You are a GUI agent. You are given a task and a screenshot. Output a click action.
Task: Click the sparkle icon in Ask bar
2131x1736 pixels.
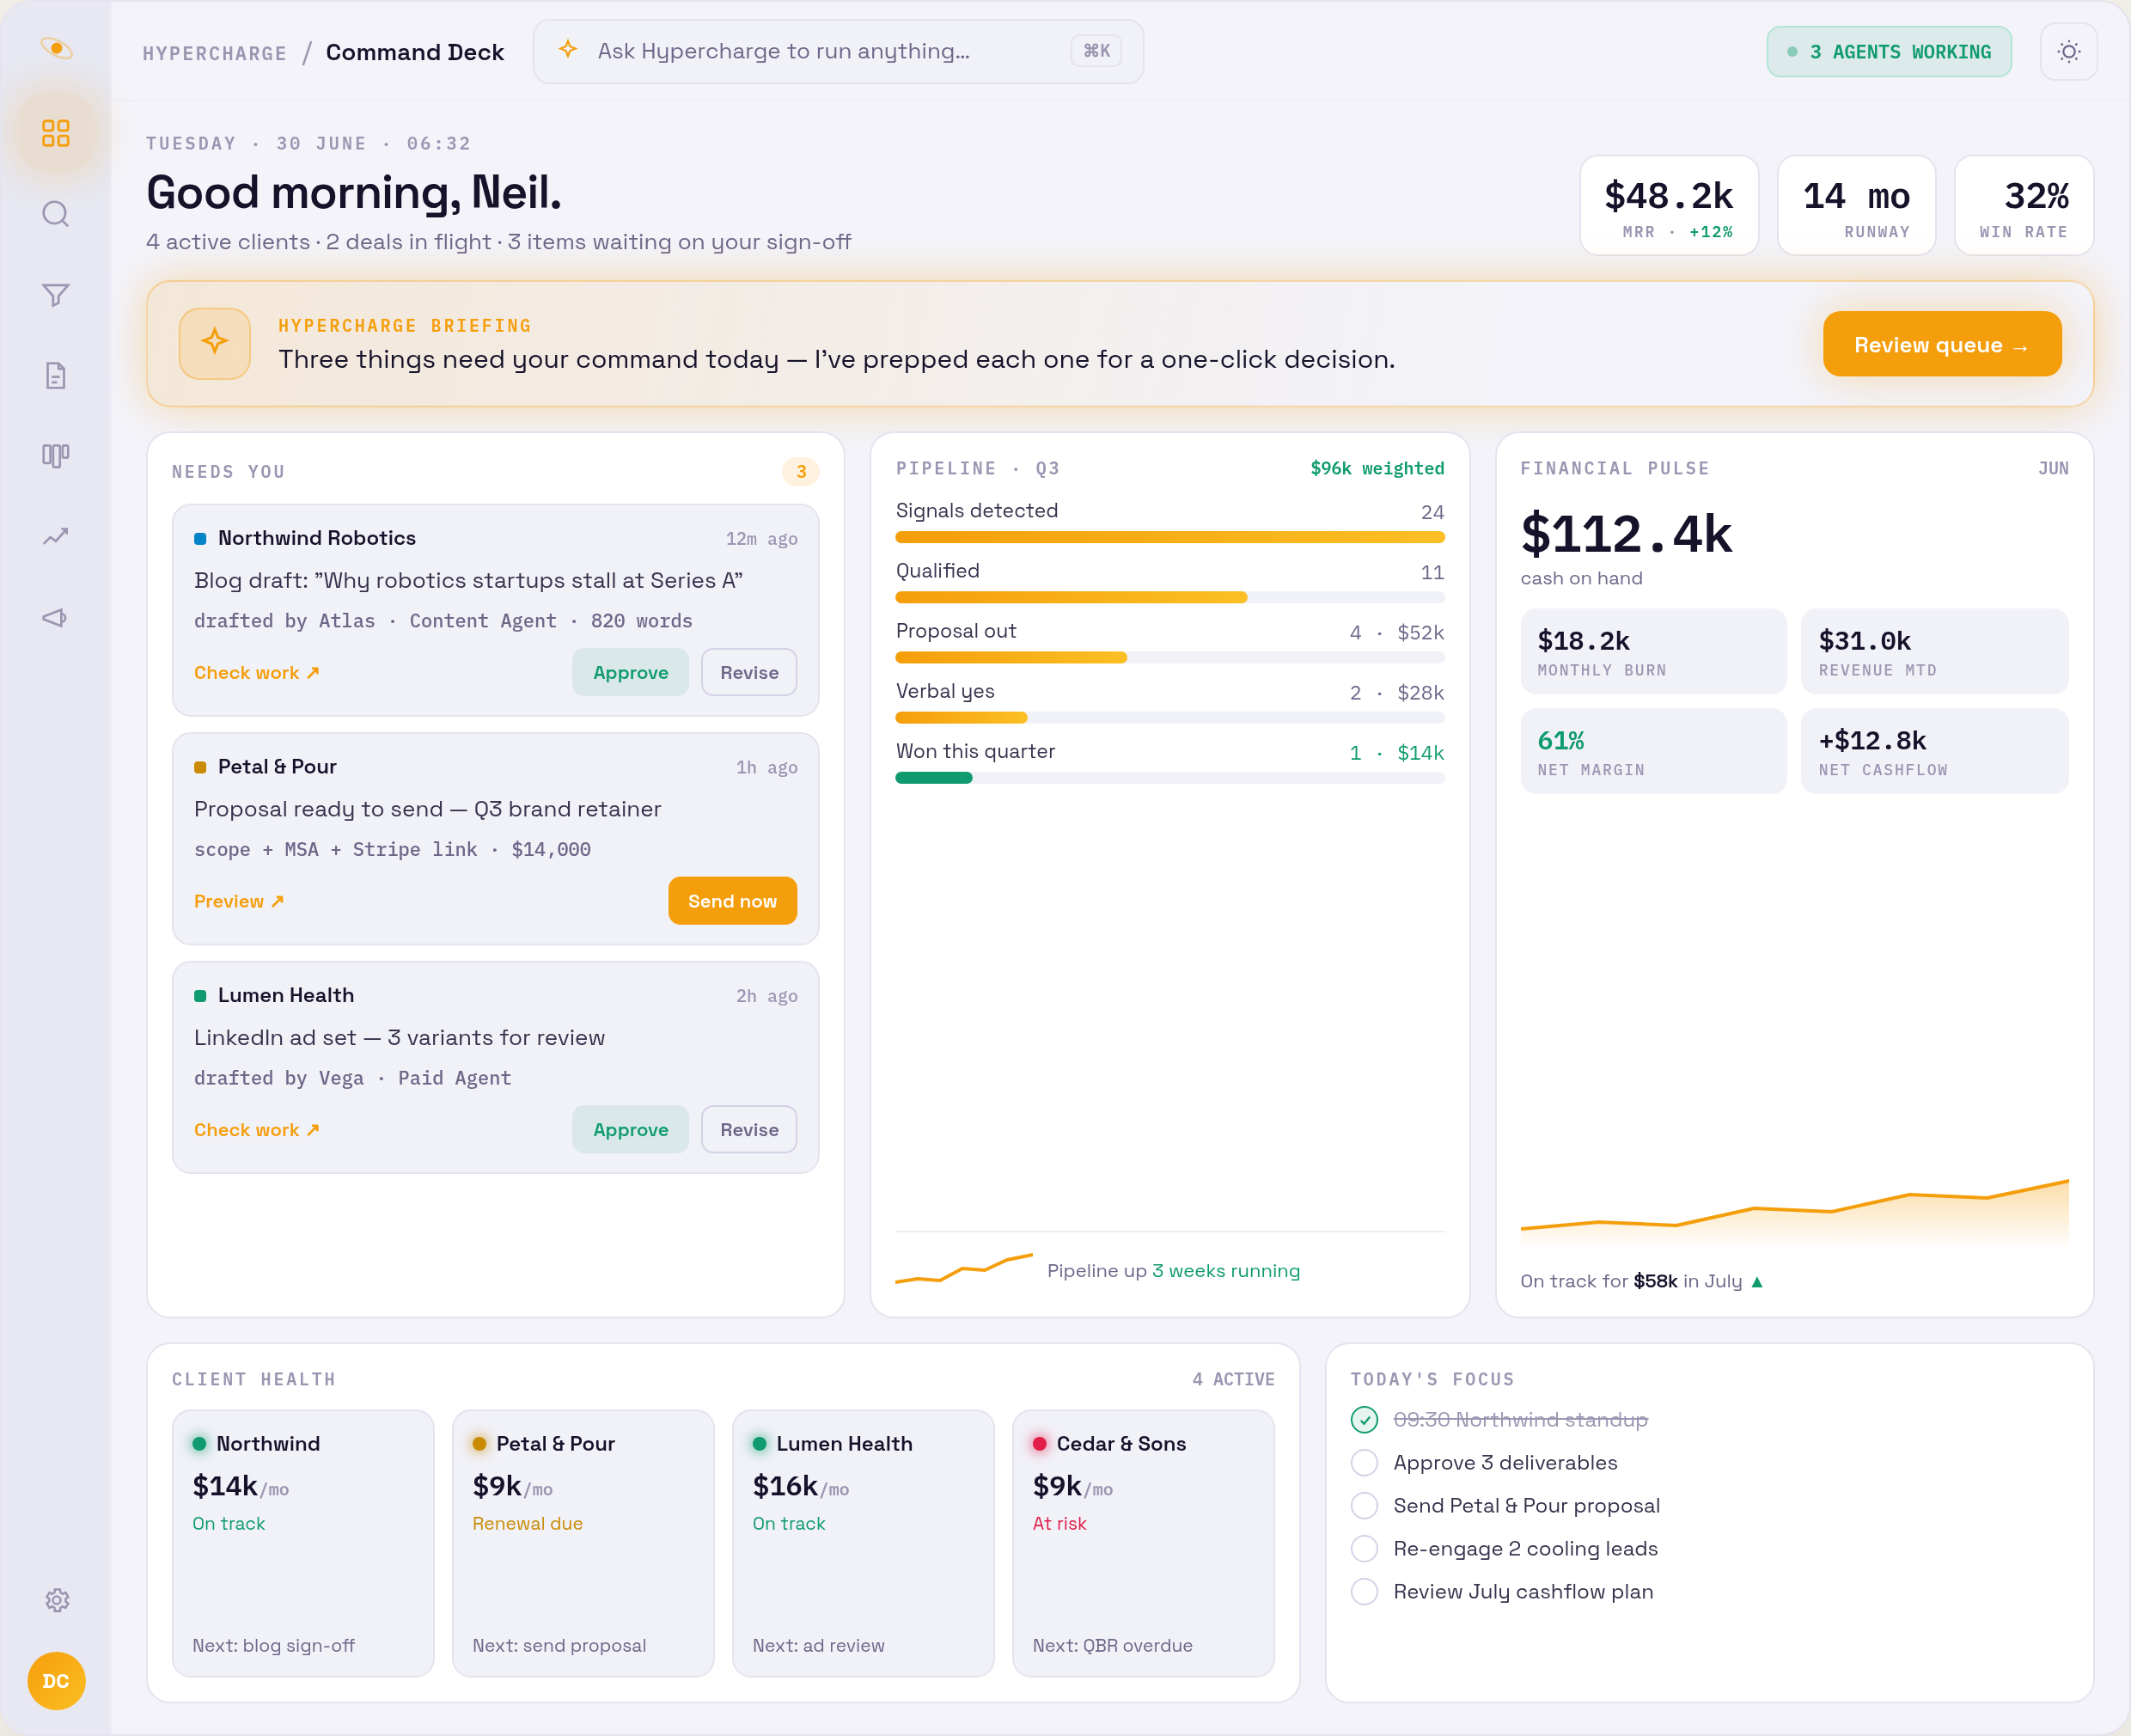(568, 49)
